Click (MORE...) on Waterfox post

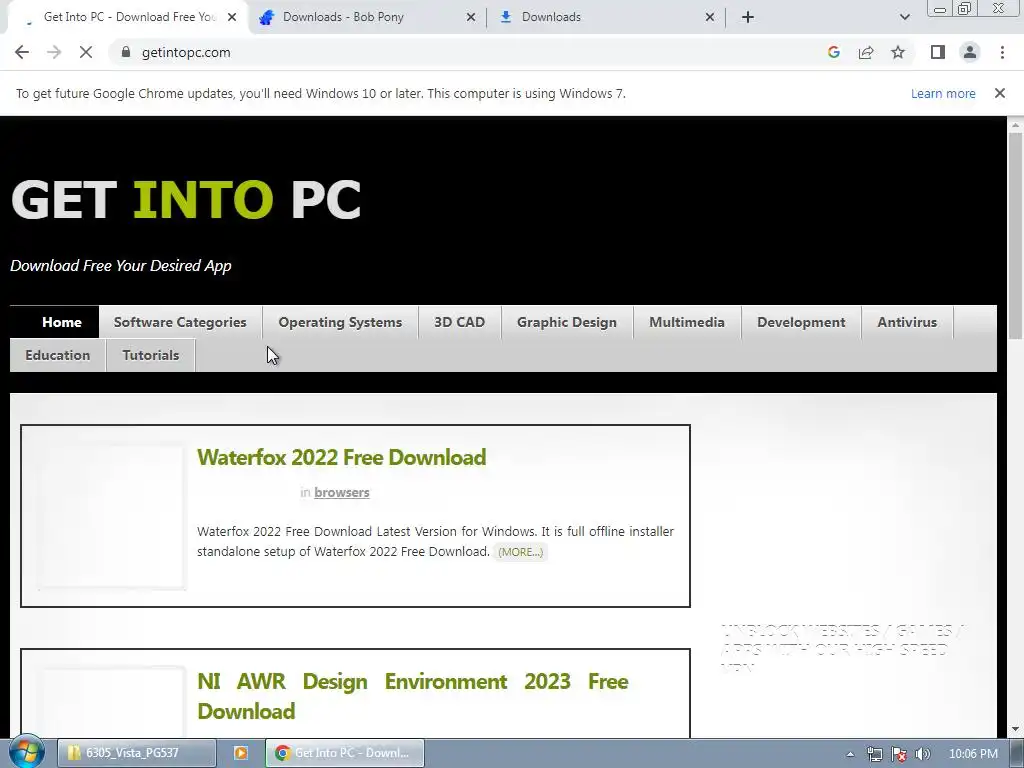520,552
